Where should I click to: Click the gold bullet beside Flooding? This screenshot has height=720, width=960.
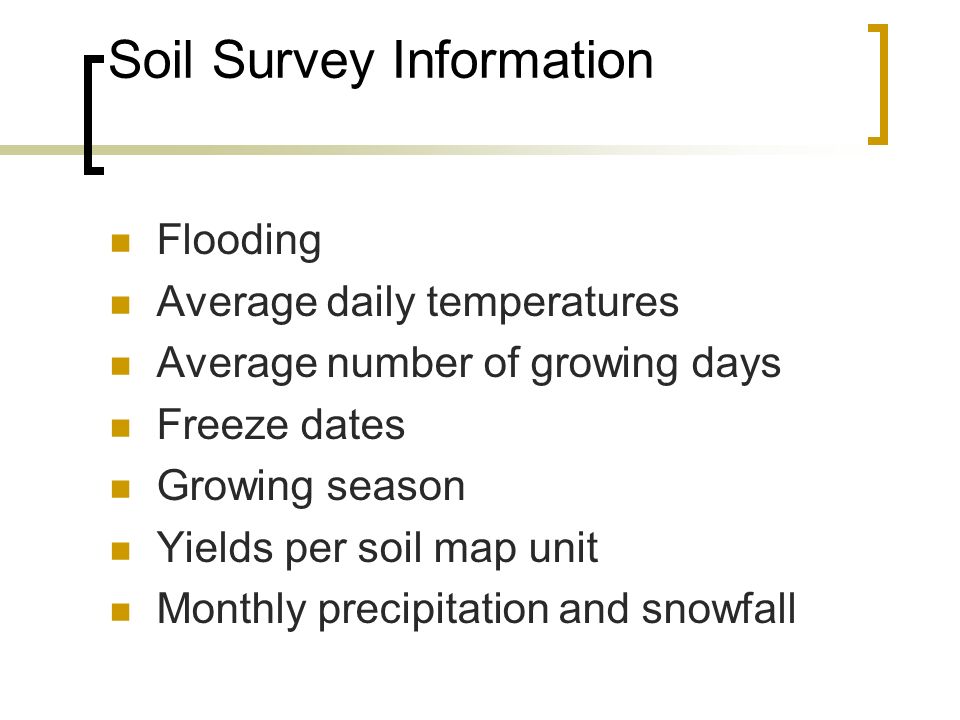click(x=121, y=243)
